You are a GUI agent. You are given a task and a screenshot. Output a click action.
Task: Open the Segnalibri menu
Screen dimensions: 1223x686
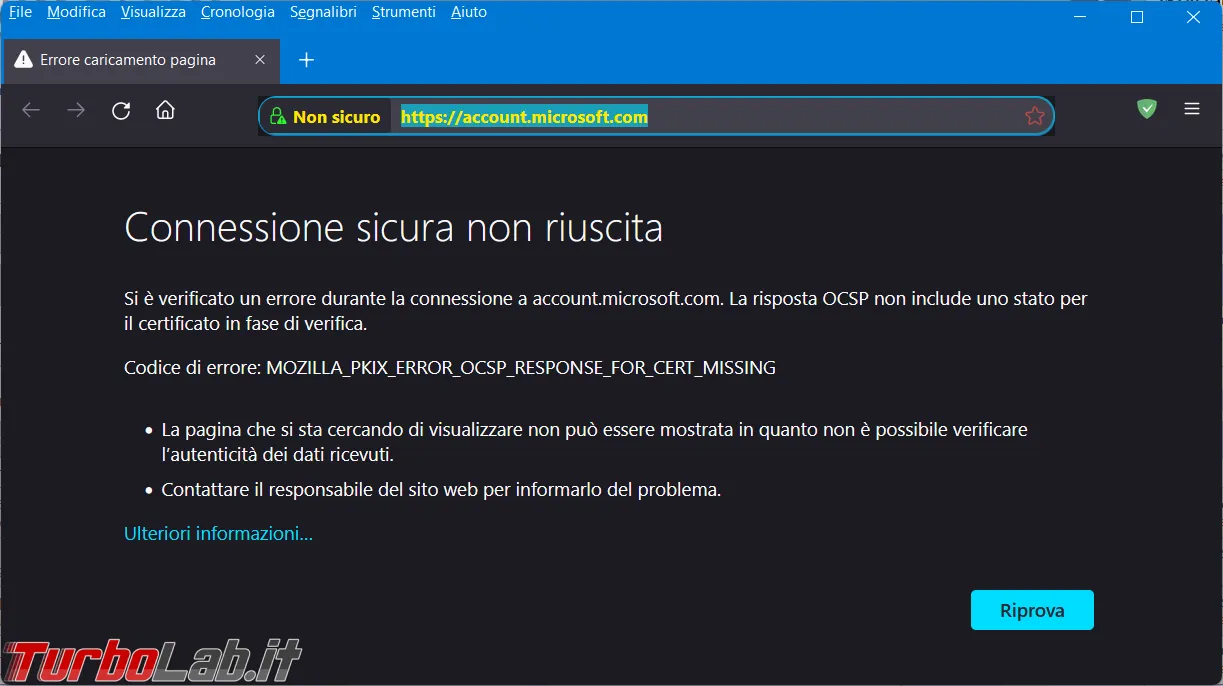tap(323, 12)
